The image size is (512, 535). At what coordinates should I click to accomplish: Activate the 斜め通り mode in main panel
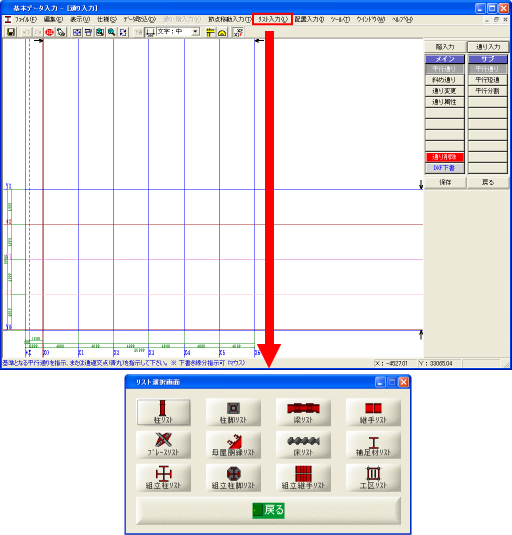click(x=444, y=80)
